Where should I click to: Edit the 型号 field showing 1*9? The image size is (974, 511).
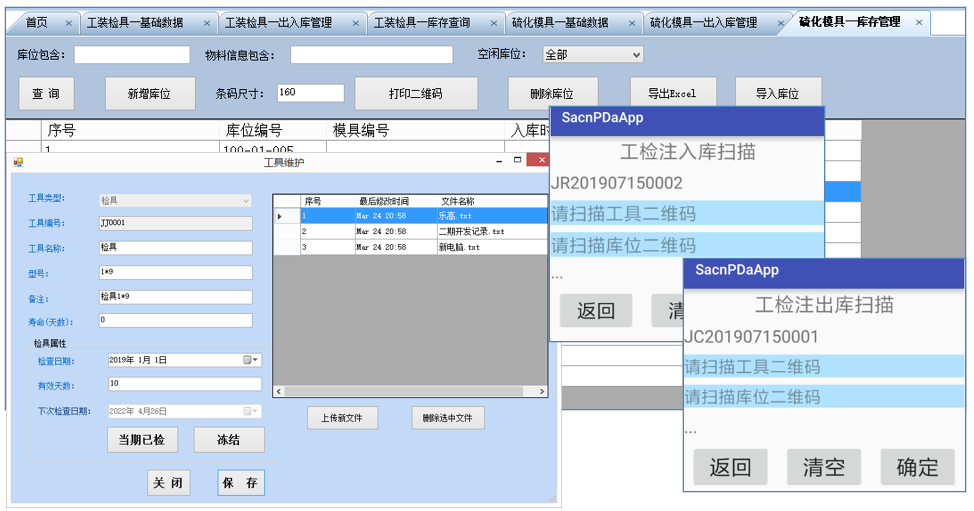pos(175,273)
